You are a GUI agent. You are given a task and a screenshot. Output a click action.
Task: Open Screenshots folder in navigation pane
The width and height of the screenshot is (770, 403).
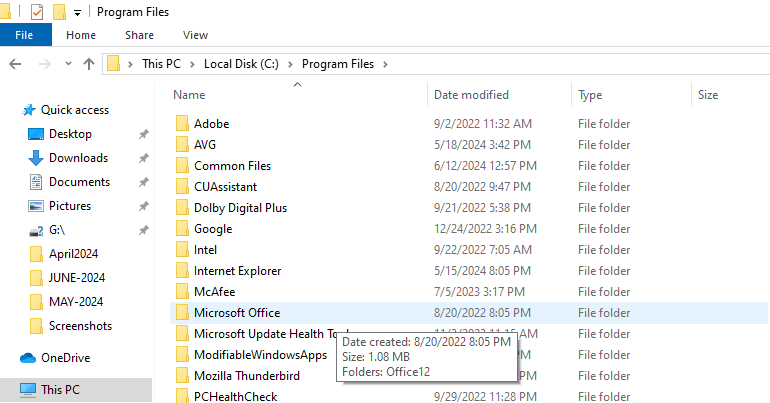point(80,326)
